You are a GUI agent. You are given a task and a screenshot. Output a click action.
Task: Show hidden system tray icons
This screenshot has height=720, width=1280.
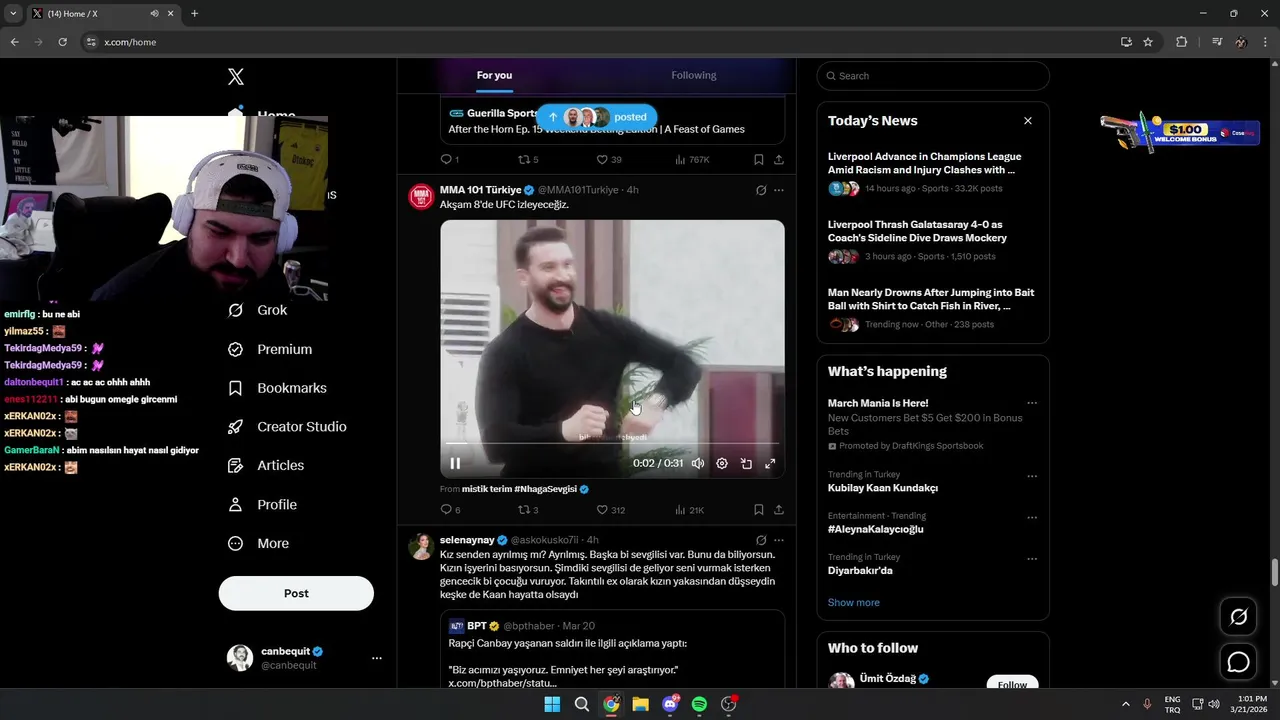(x=1125, y=704)
